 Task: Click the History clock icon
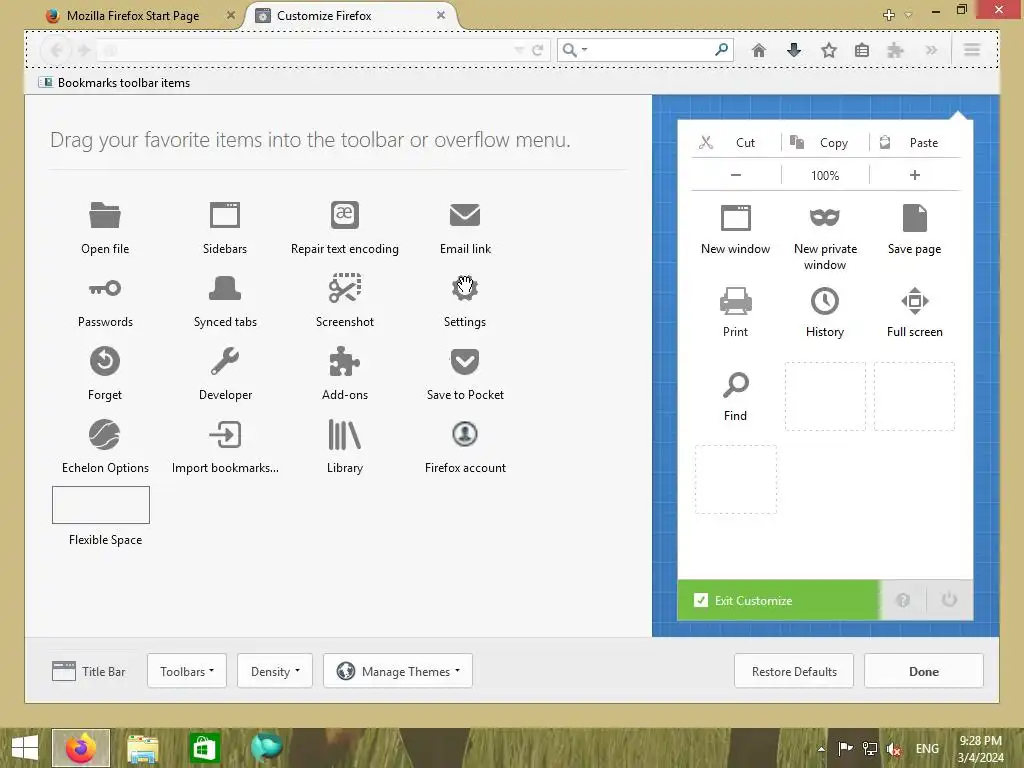825,301
